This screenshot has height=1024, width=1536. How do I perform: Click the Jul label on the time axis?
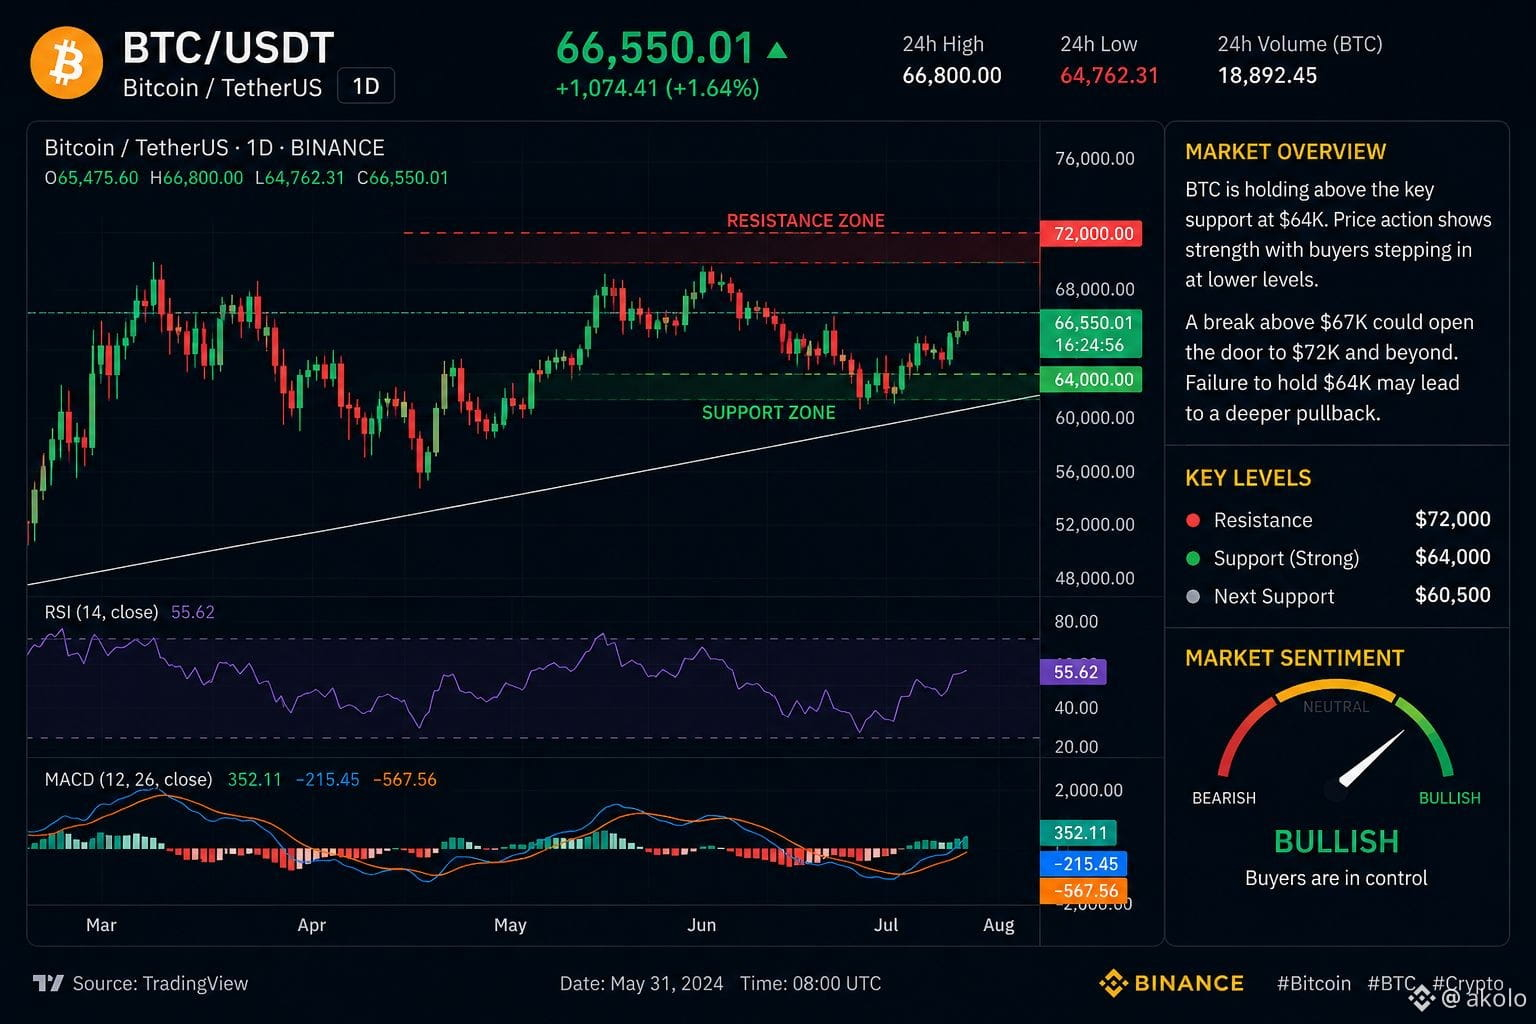[886, 925]
